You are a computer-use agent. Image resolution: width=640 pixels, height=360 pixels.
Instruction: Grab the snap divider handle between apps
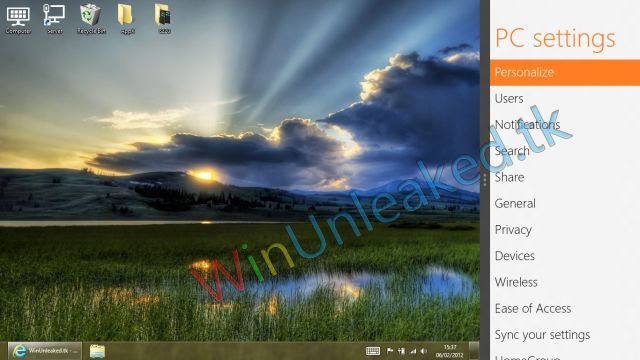pos(484,180)
